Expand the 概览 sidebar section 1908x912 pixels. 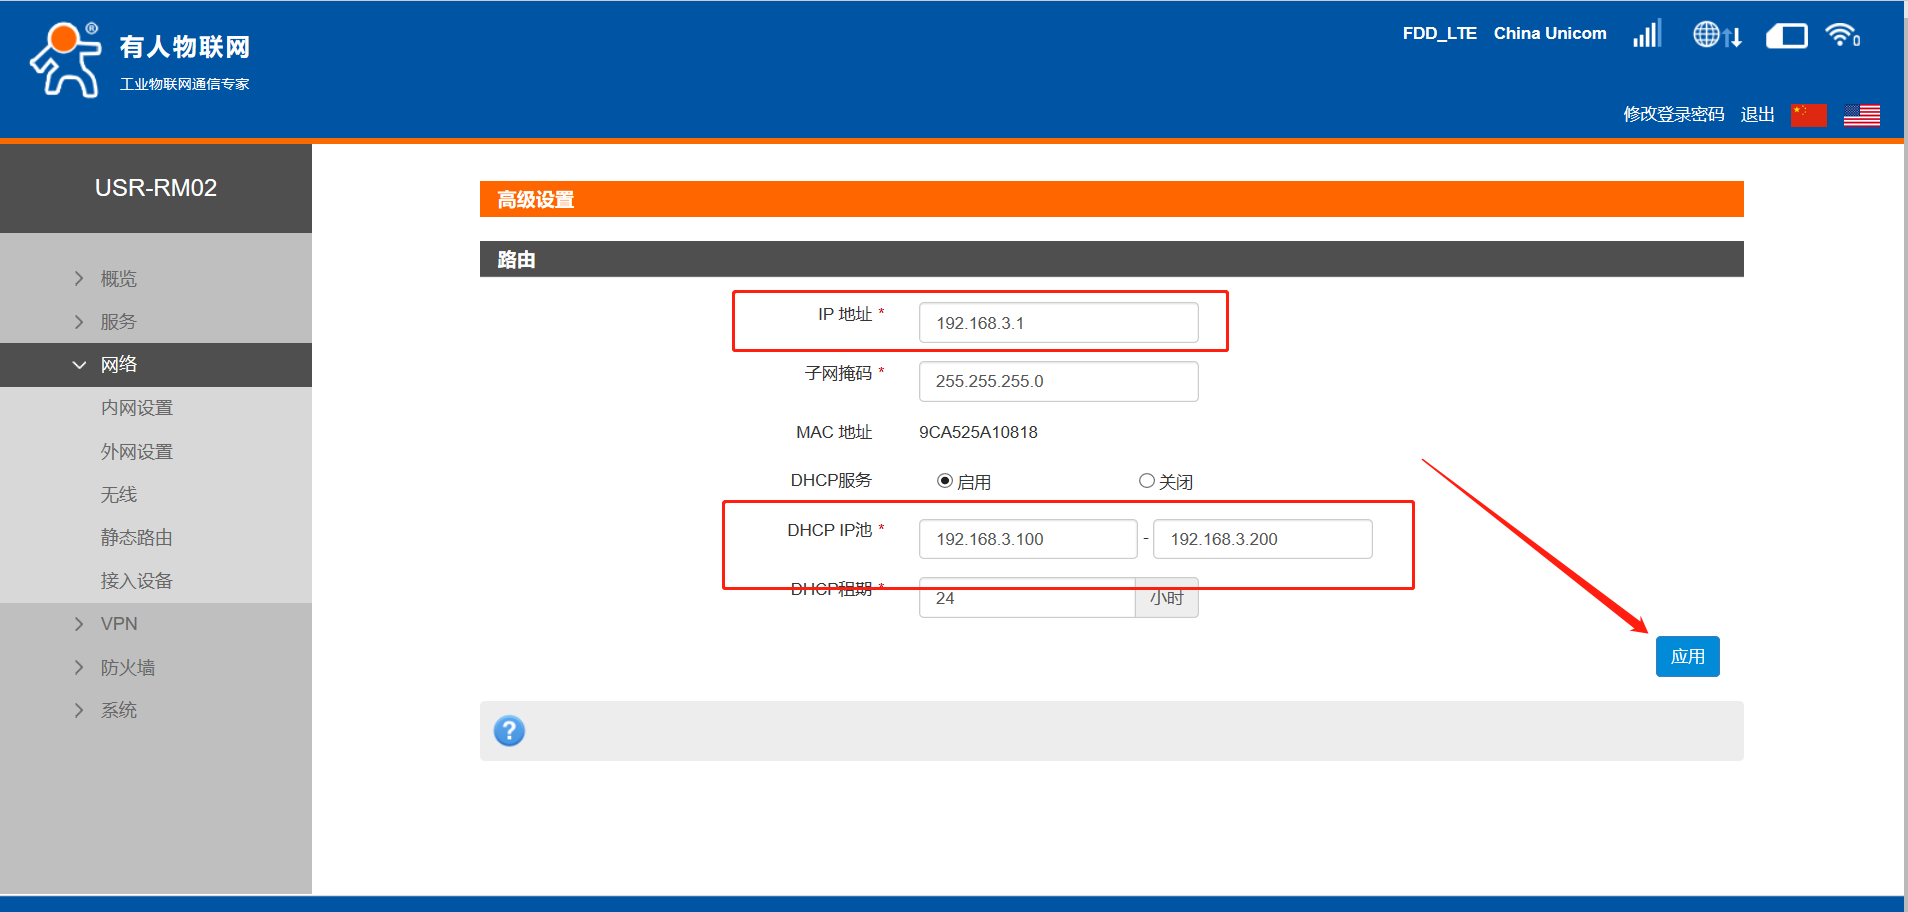(118, 279)
